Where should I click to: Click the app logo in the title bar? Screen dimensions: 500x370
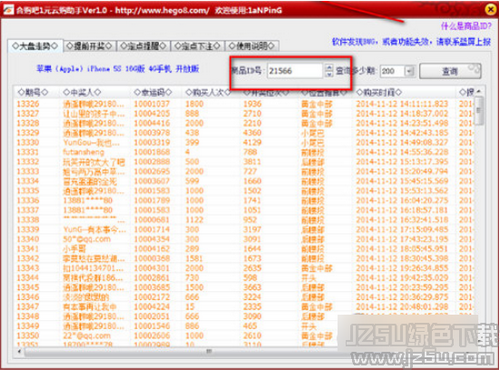[x=9, y=10]
